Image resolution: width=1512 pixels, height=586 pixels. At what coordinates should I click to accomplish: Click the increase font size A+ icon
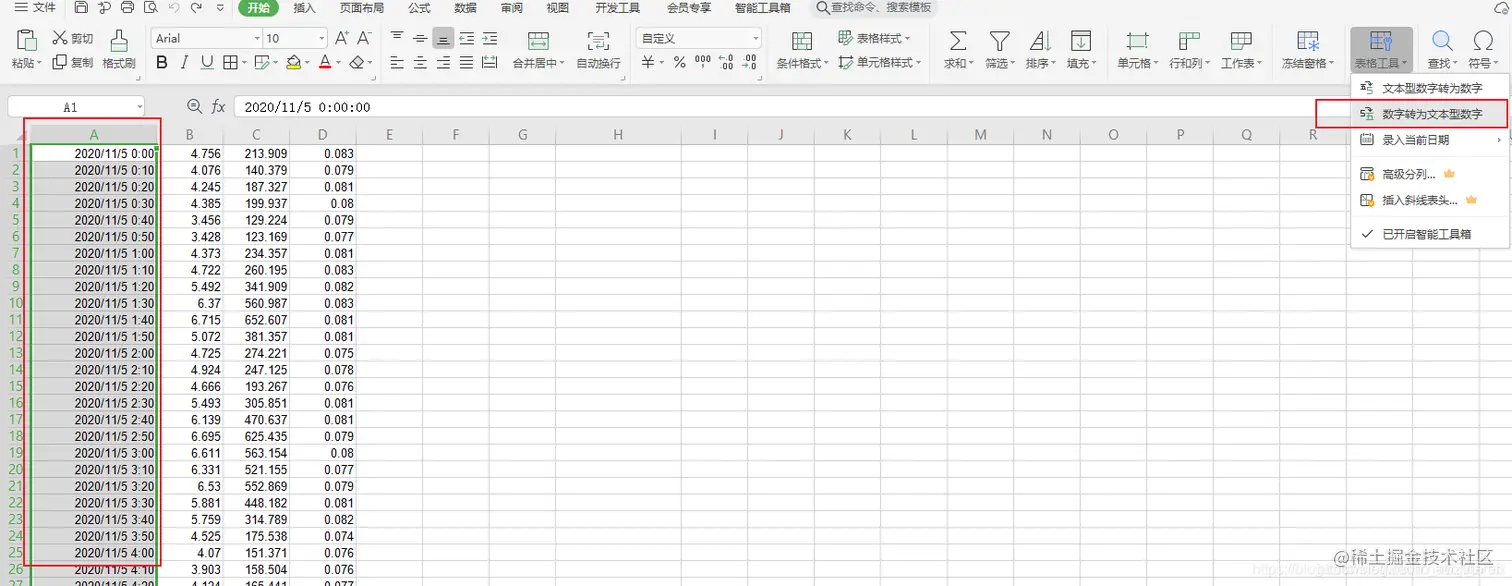click(342, 38)
